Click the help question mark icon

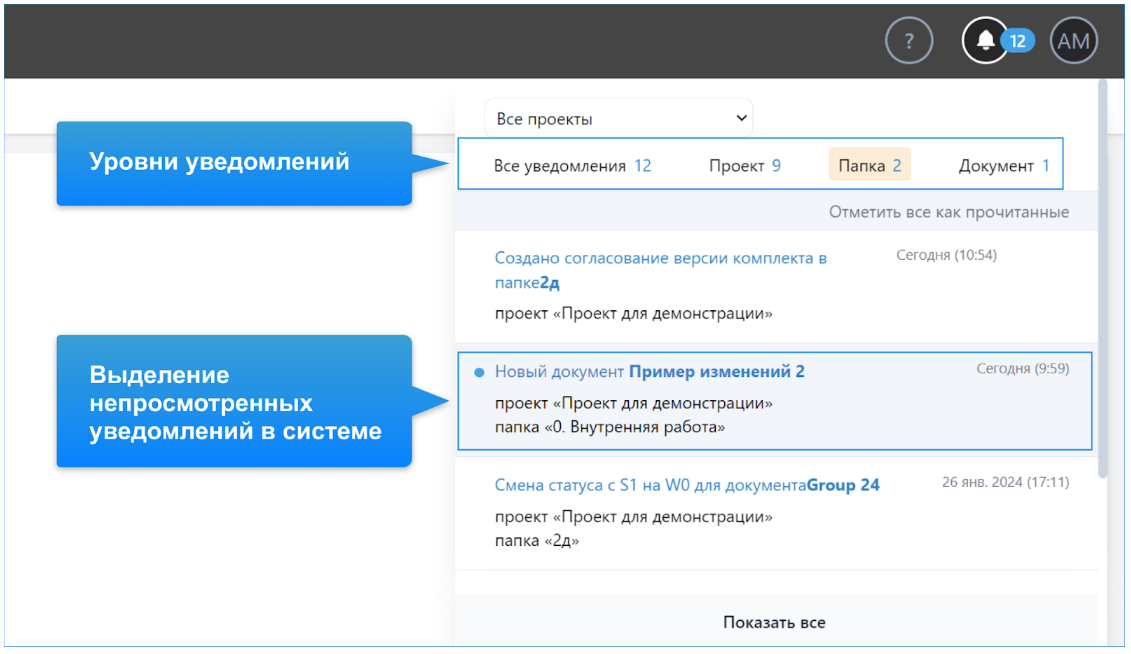(x=908, y=41)
